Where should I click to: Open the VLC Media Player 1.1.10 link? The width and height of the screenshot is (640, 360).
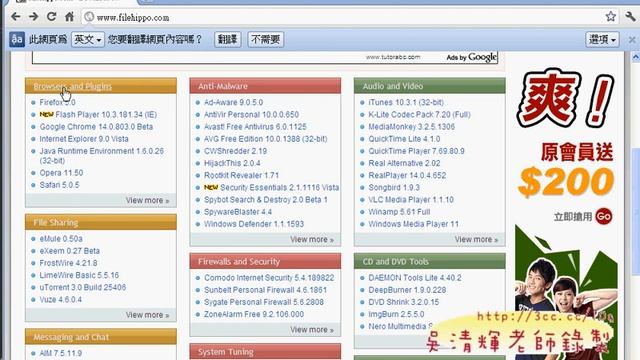(x=411, y=200)
